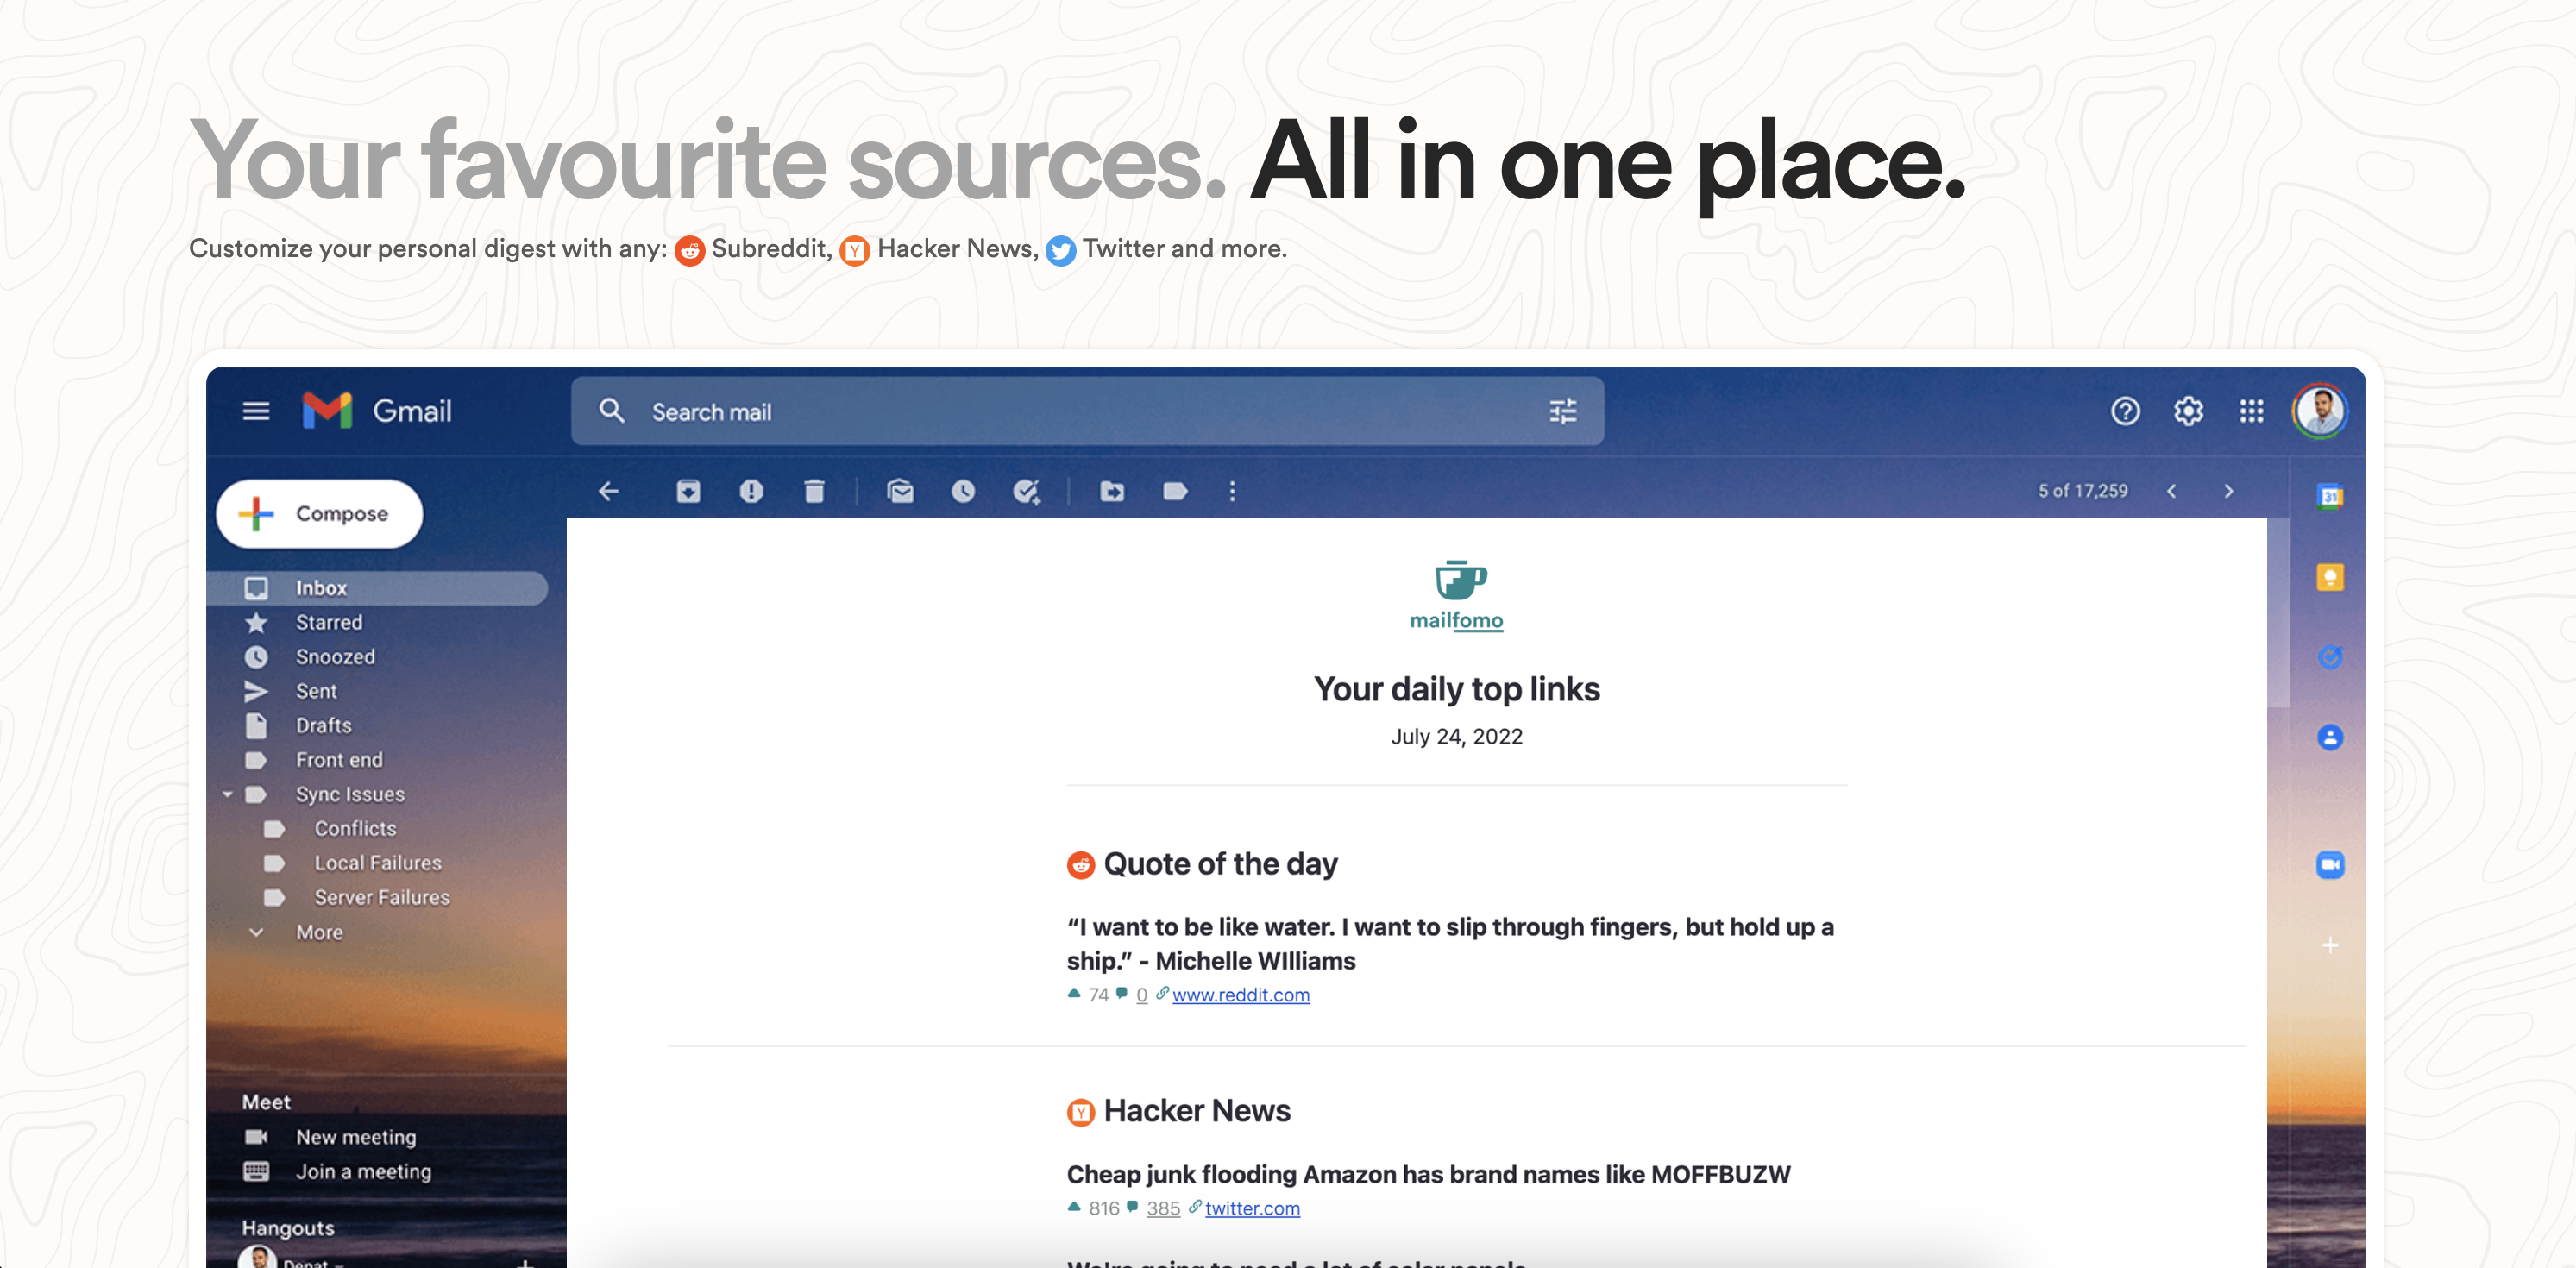Open the Help question mark icon
The height and width of the screenshot is (1268, 2576).
tap(2125, 411)
